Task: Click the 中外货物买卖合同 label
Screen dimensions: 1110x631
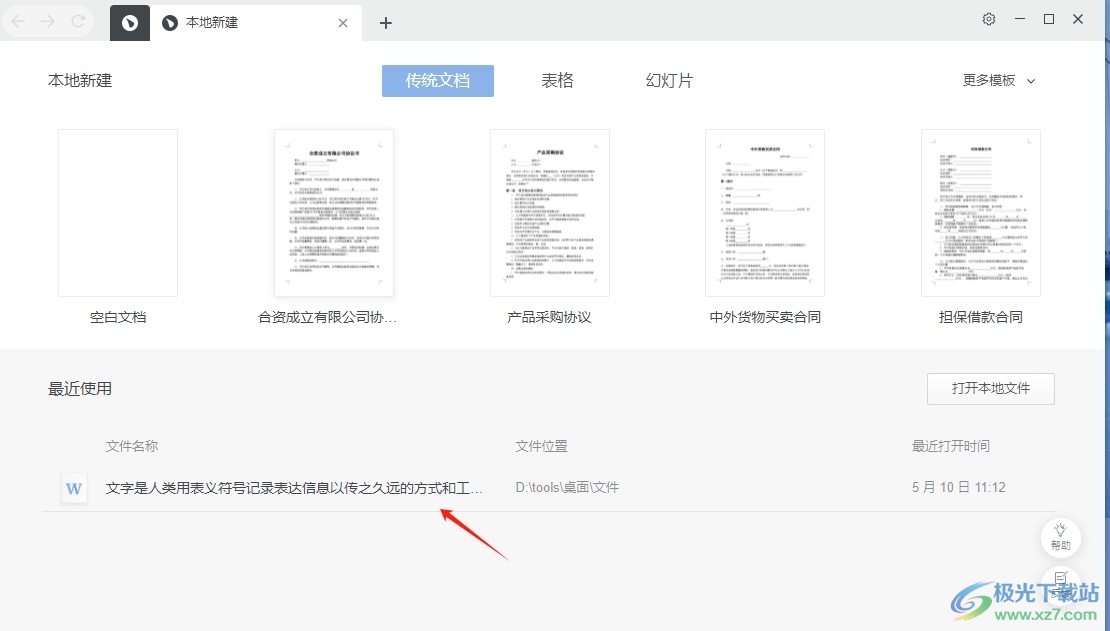Action: 765,317
